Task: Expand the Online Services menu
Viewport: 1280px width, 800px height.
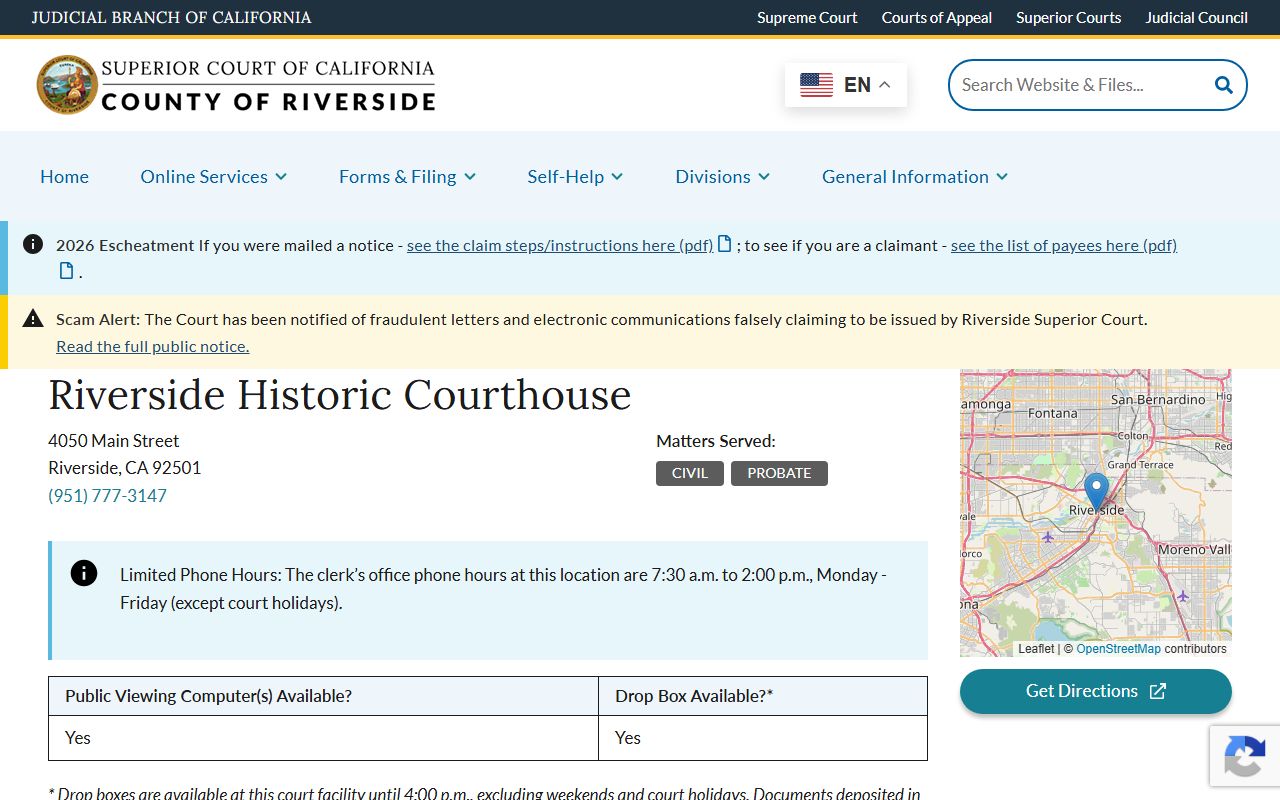Action: click(x=214, y=176)
